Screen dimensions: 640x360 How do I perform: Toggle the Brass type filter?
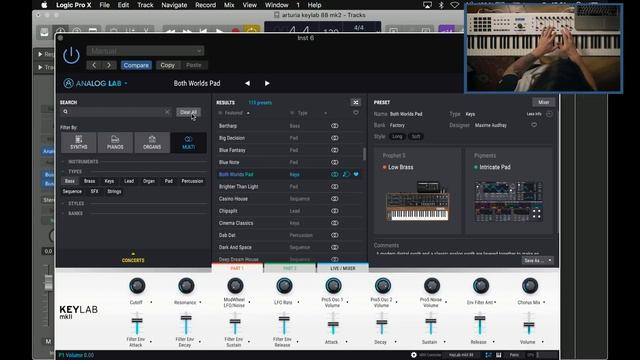coord(89,181)
